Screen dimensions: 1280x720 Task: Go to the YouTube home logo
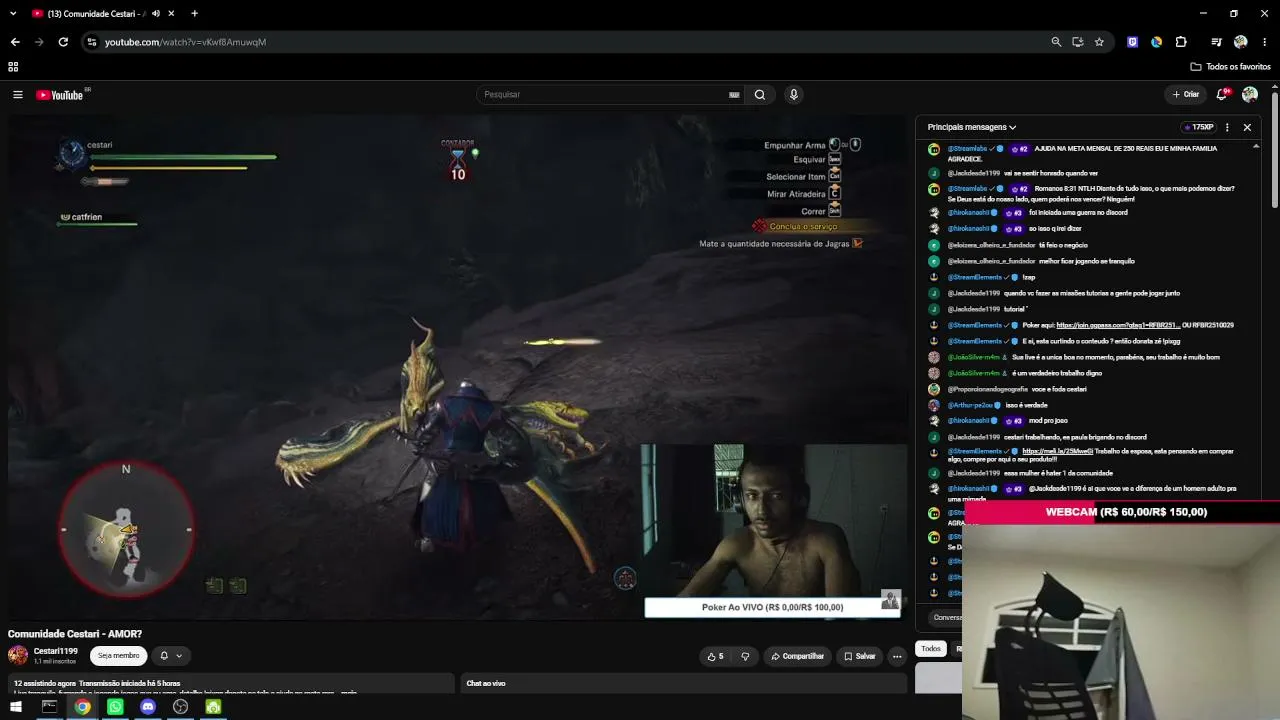pos(60,95)
